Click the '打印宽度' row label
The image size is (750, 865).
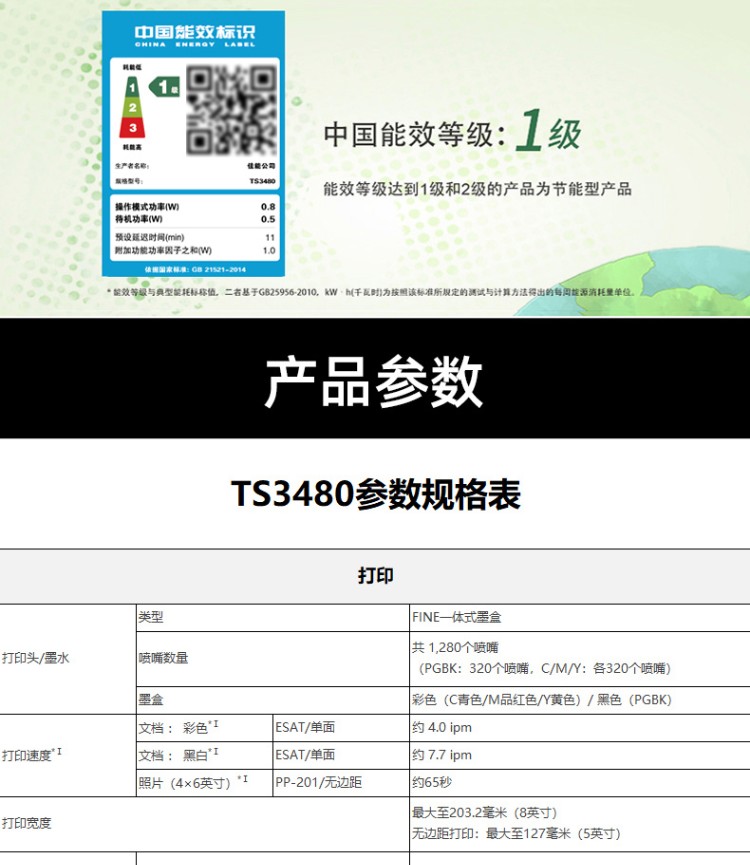(26, 824)
